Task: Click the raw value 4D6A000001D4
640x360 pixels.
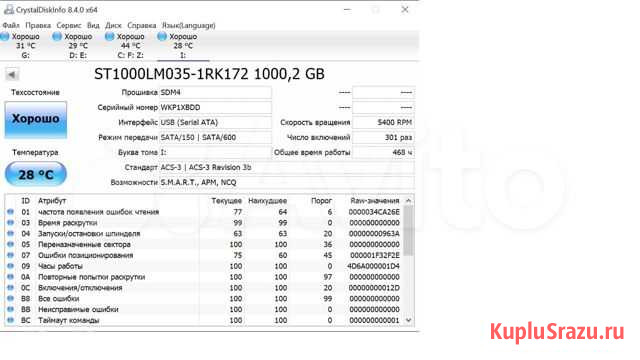Action: (x=373, y=266)
